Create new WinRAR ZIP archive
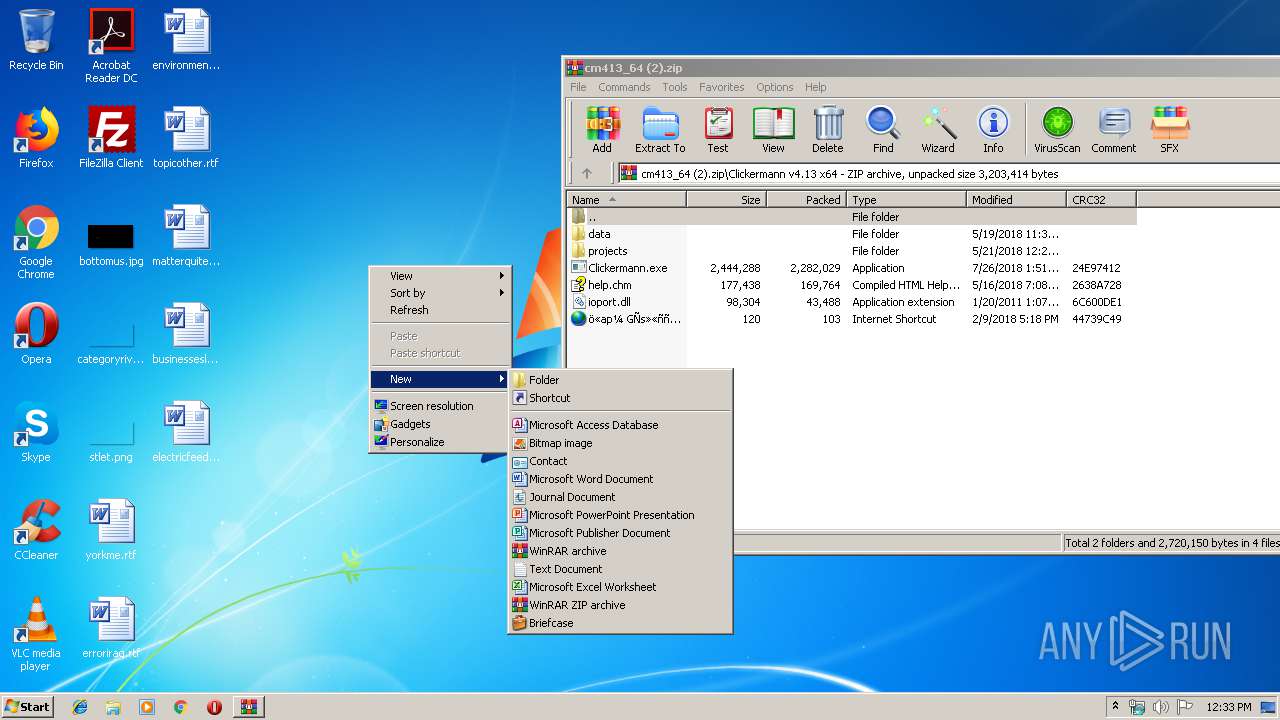This screenshot has height=720, width=1280. tap(620, 605)
